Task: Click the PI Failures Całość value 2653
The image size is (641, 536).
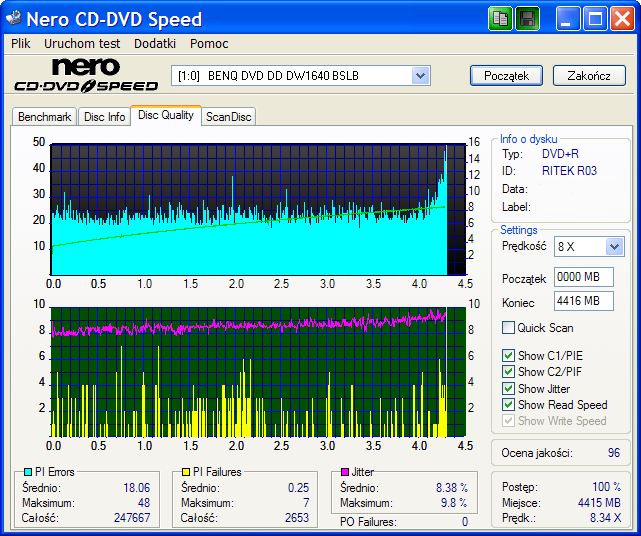Action: coord(297,518)
